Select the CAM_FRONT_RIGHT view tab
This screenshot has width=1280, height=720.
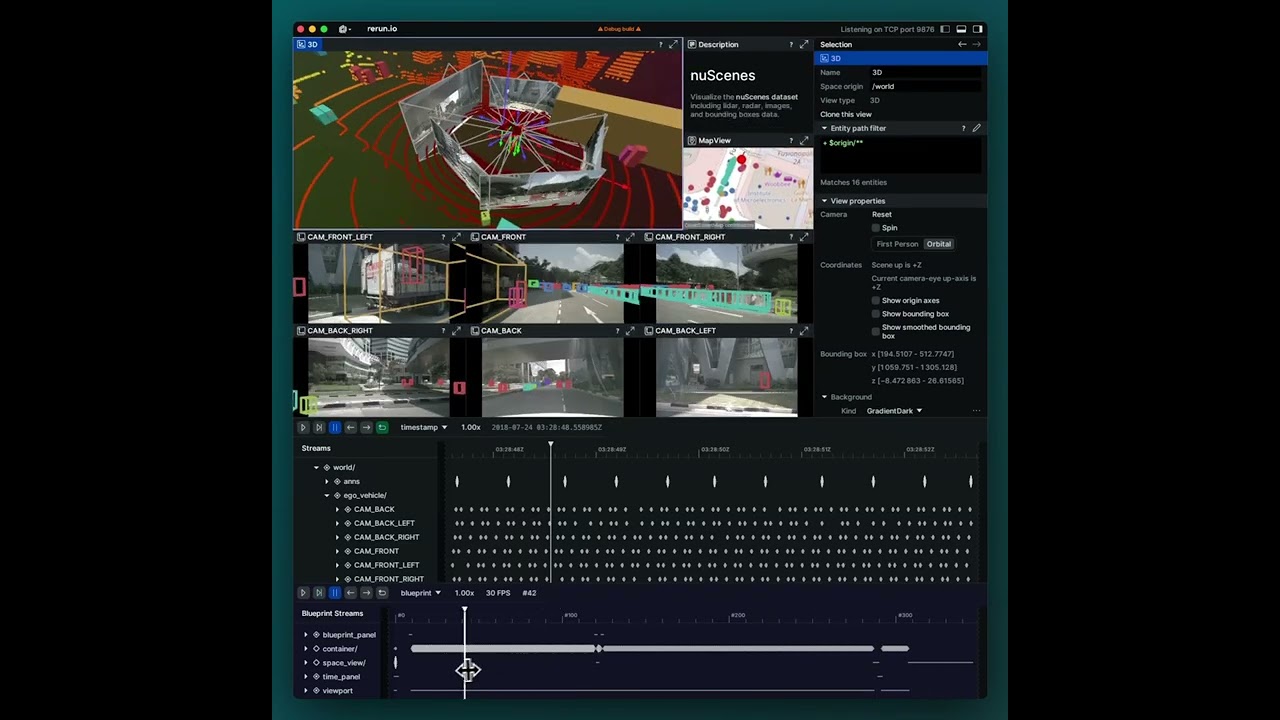[x=684, y=237]
